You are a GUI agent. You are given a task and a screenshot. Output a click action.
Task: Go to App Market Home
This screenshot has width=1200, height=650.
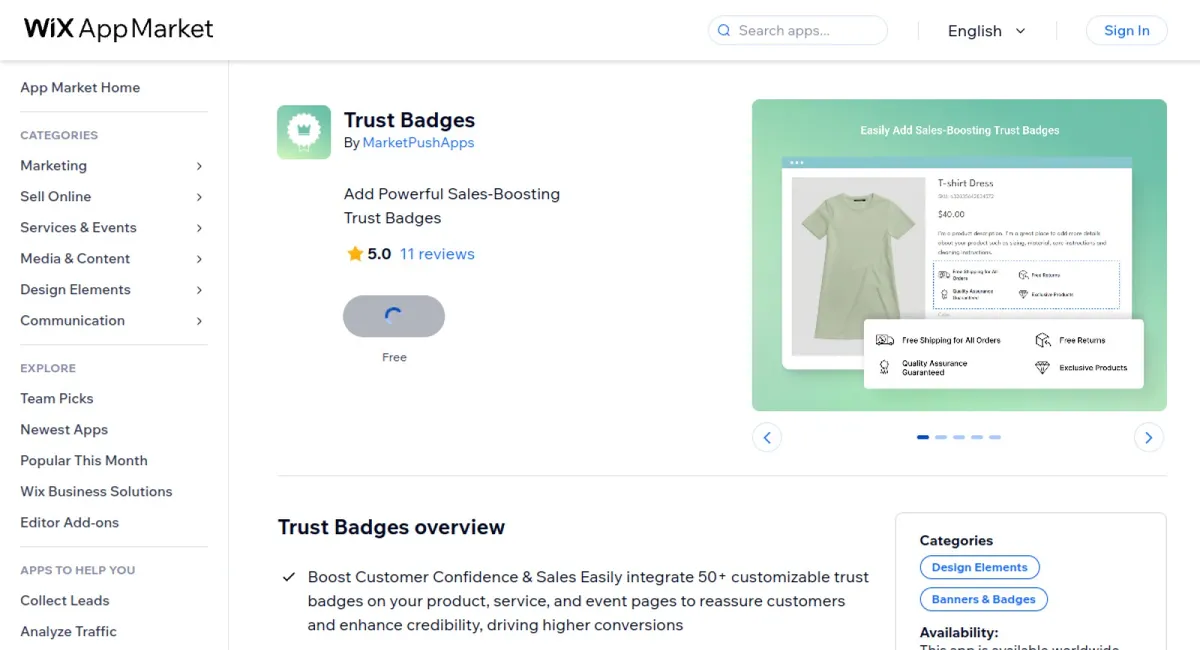click(80, 87)
